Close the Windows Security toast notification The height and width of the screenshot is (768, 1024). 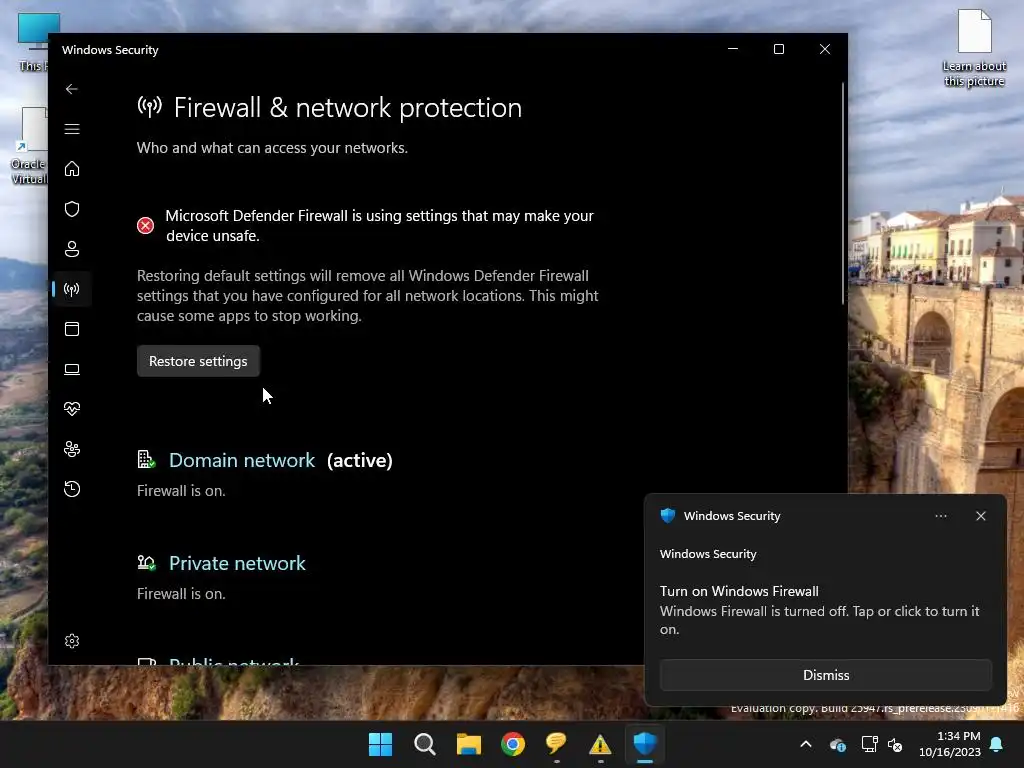pyautogui.click(x=980, y=516)
